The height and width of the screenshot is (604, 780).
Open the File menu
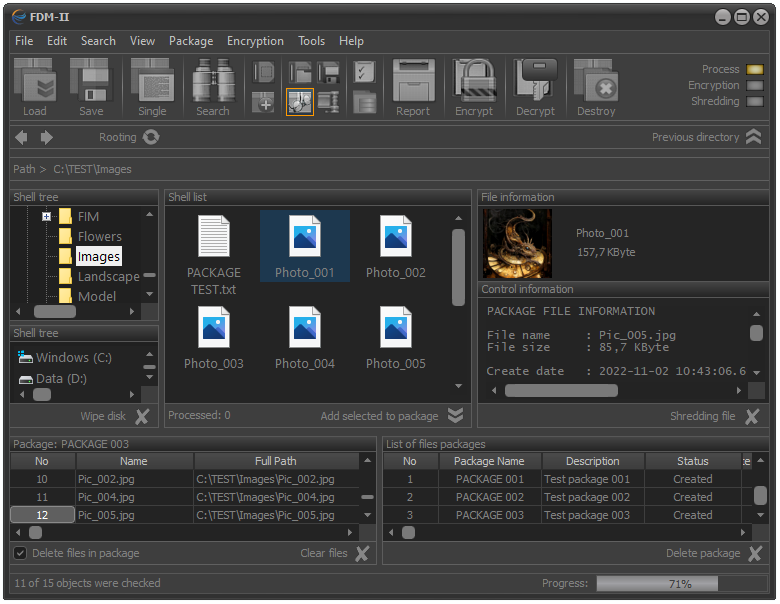coord(24,41)
